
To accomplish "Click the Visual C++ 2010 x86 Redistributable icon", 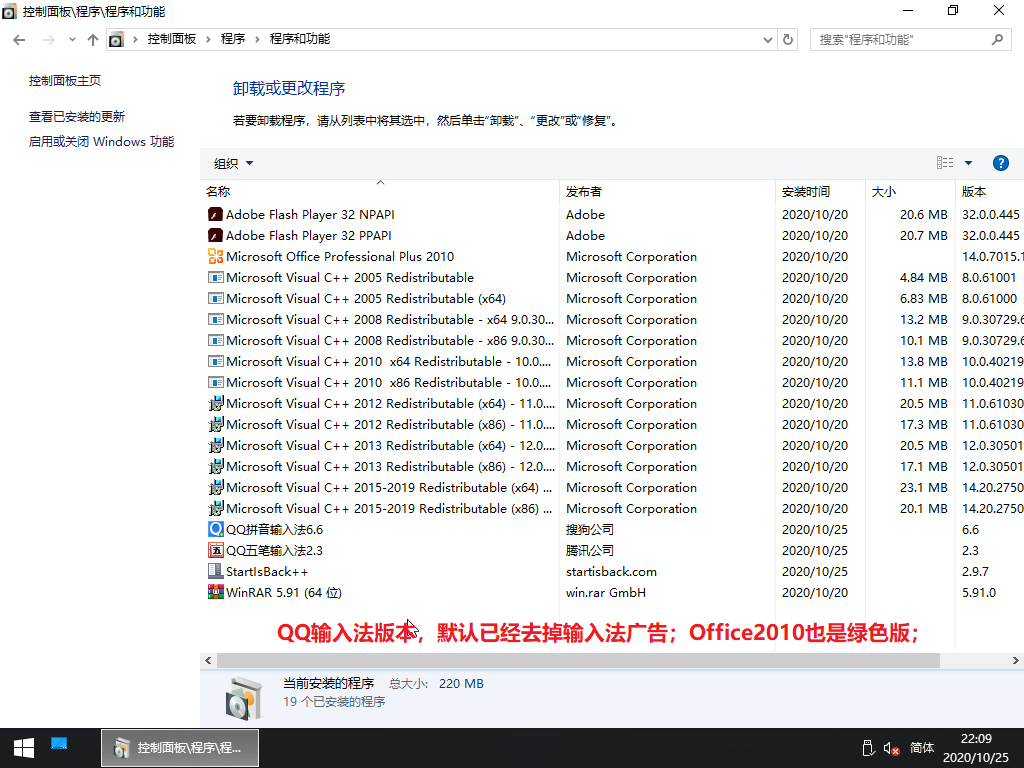I will point(215,382).
